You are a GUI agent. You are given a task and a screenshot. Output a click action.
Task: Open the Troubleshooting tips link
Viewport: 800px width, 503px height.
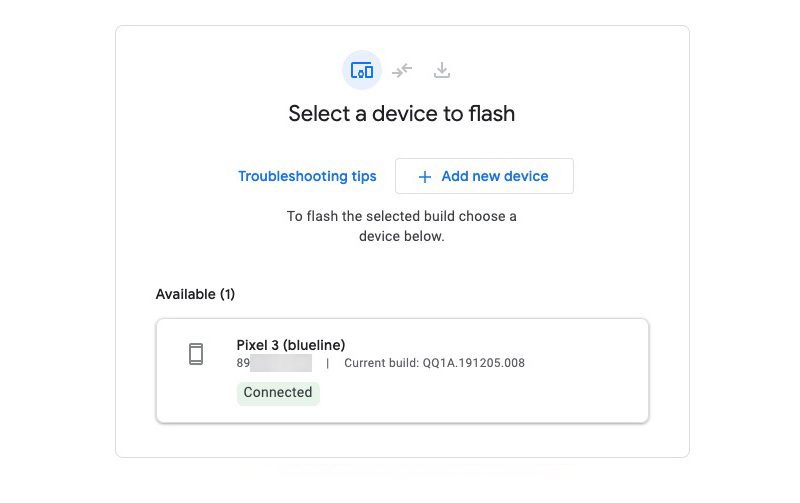(x=307, y=177)
